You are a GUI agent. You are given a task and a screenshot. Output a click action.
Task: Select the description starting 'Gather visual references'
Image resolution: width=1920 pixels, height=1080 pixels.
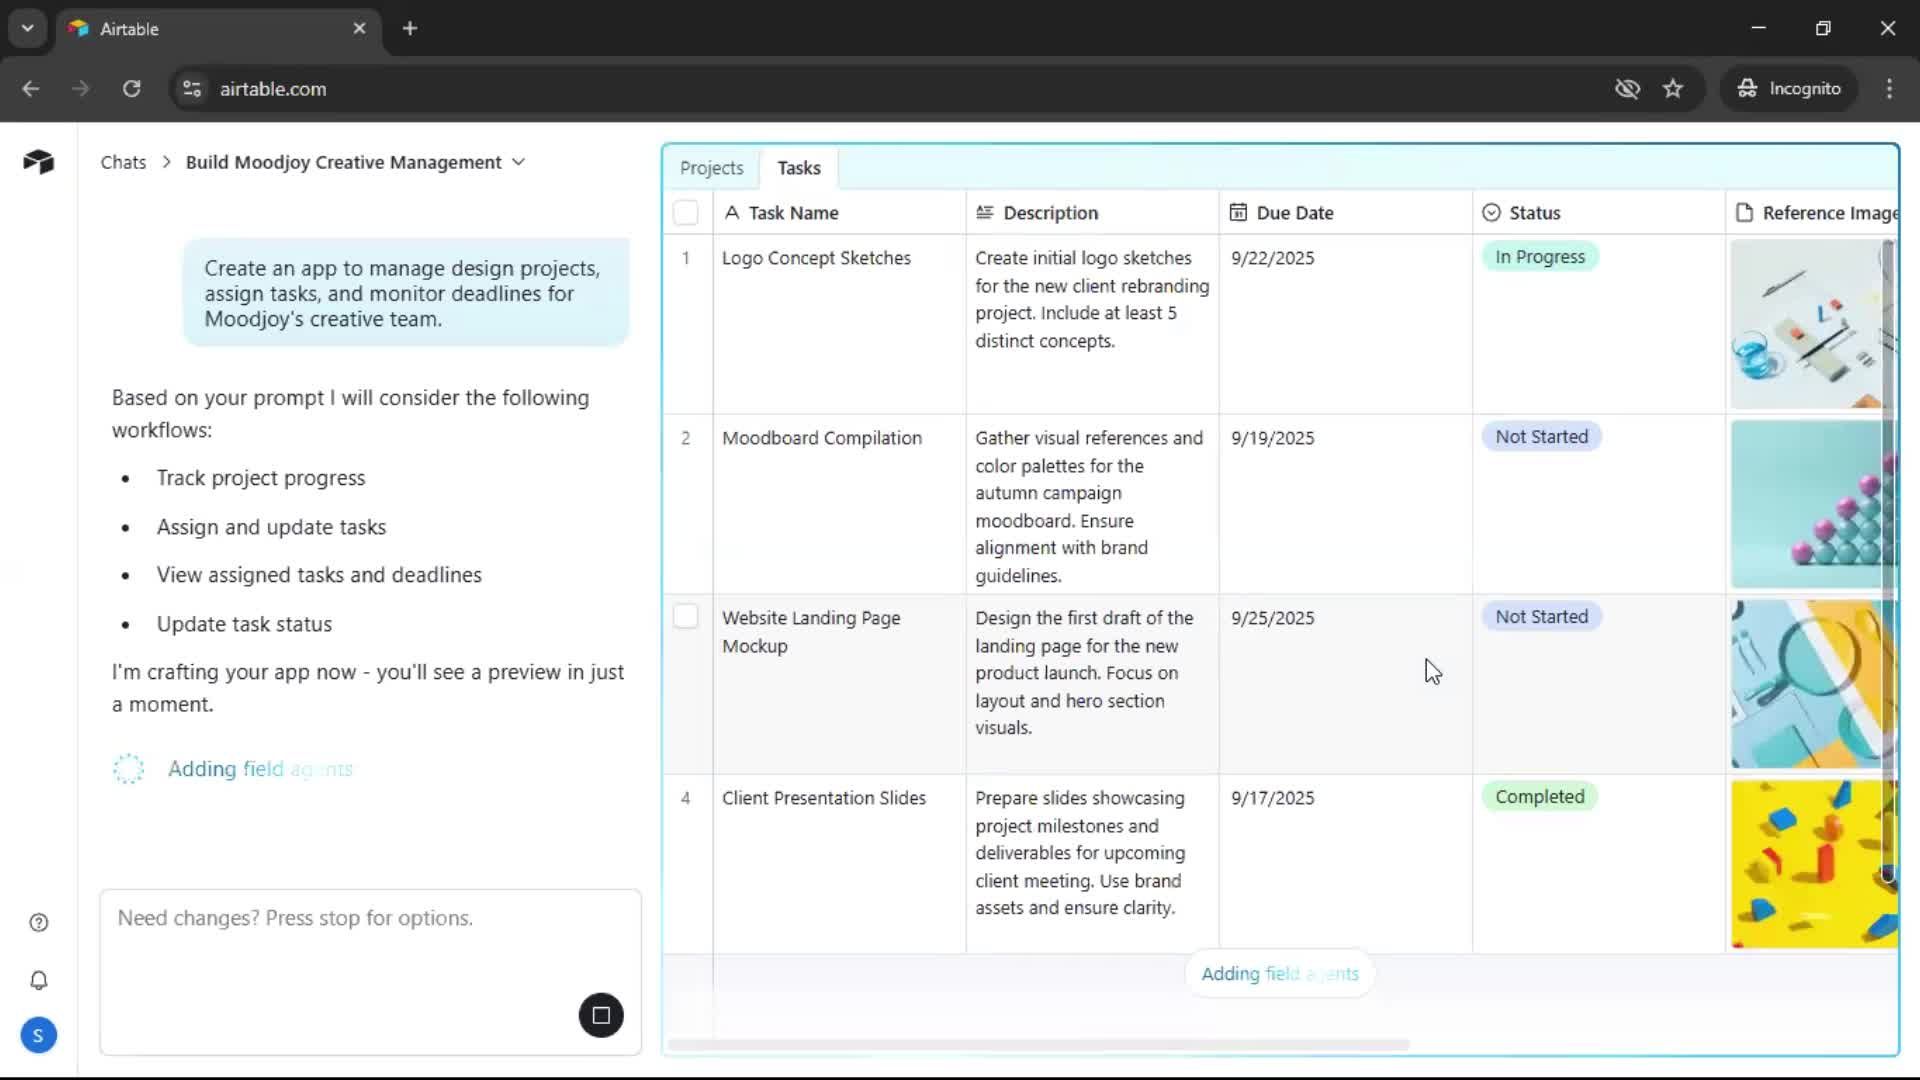1092,504
